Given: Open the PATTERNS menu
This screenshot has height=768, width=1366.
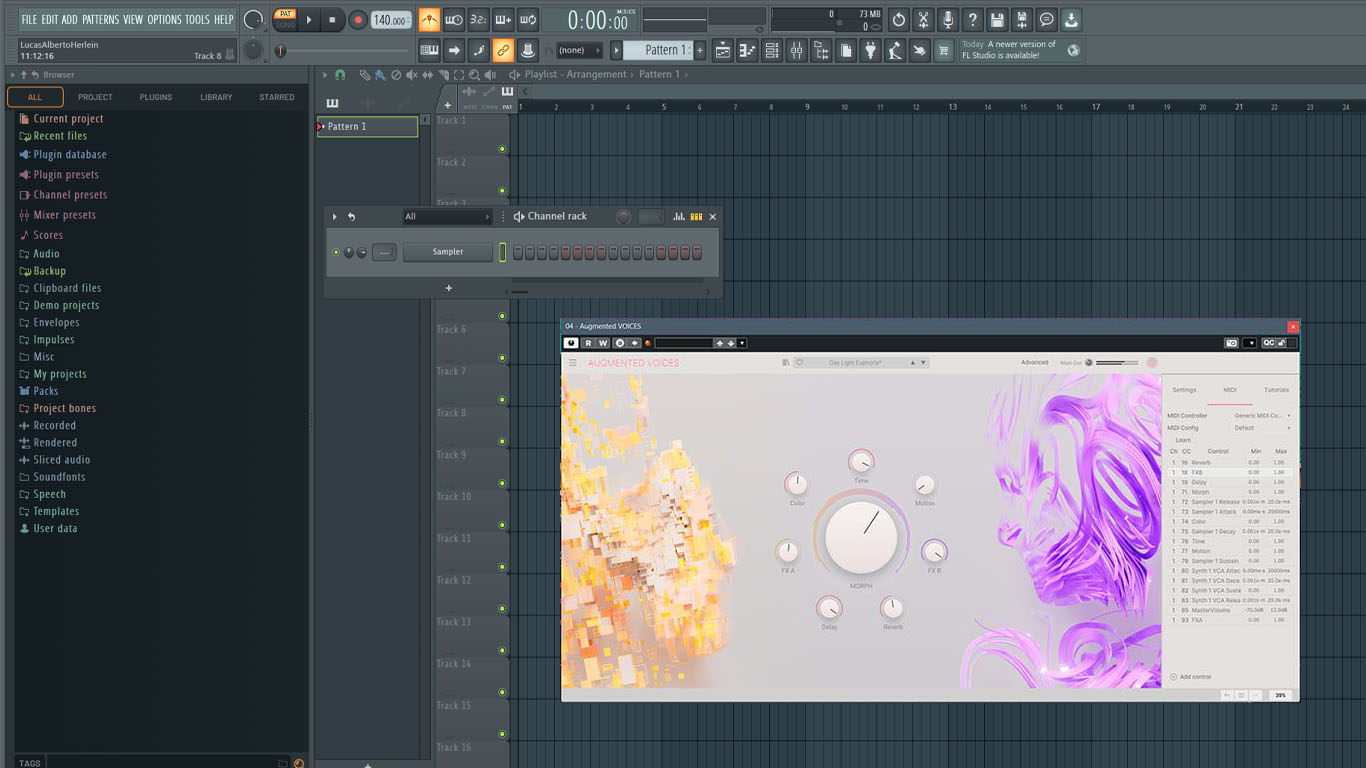Looking at the screenshot, I should [x=100, y=19].
